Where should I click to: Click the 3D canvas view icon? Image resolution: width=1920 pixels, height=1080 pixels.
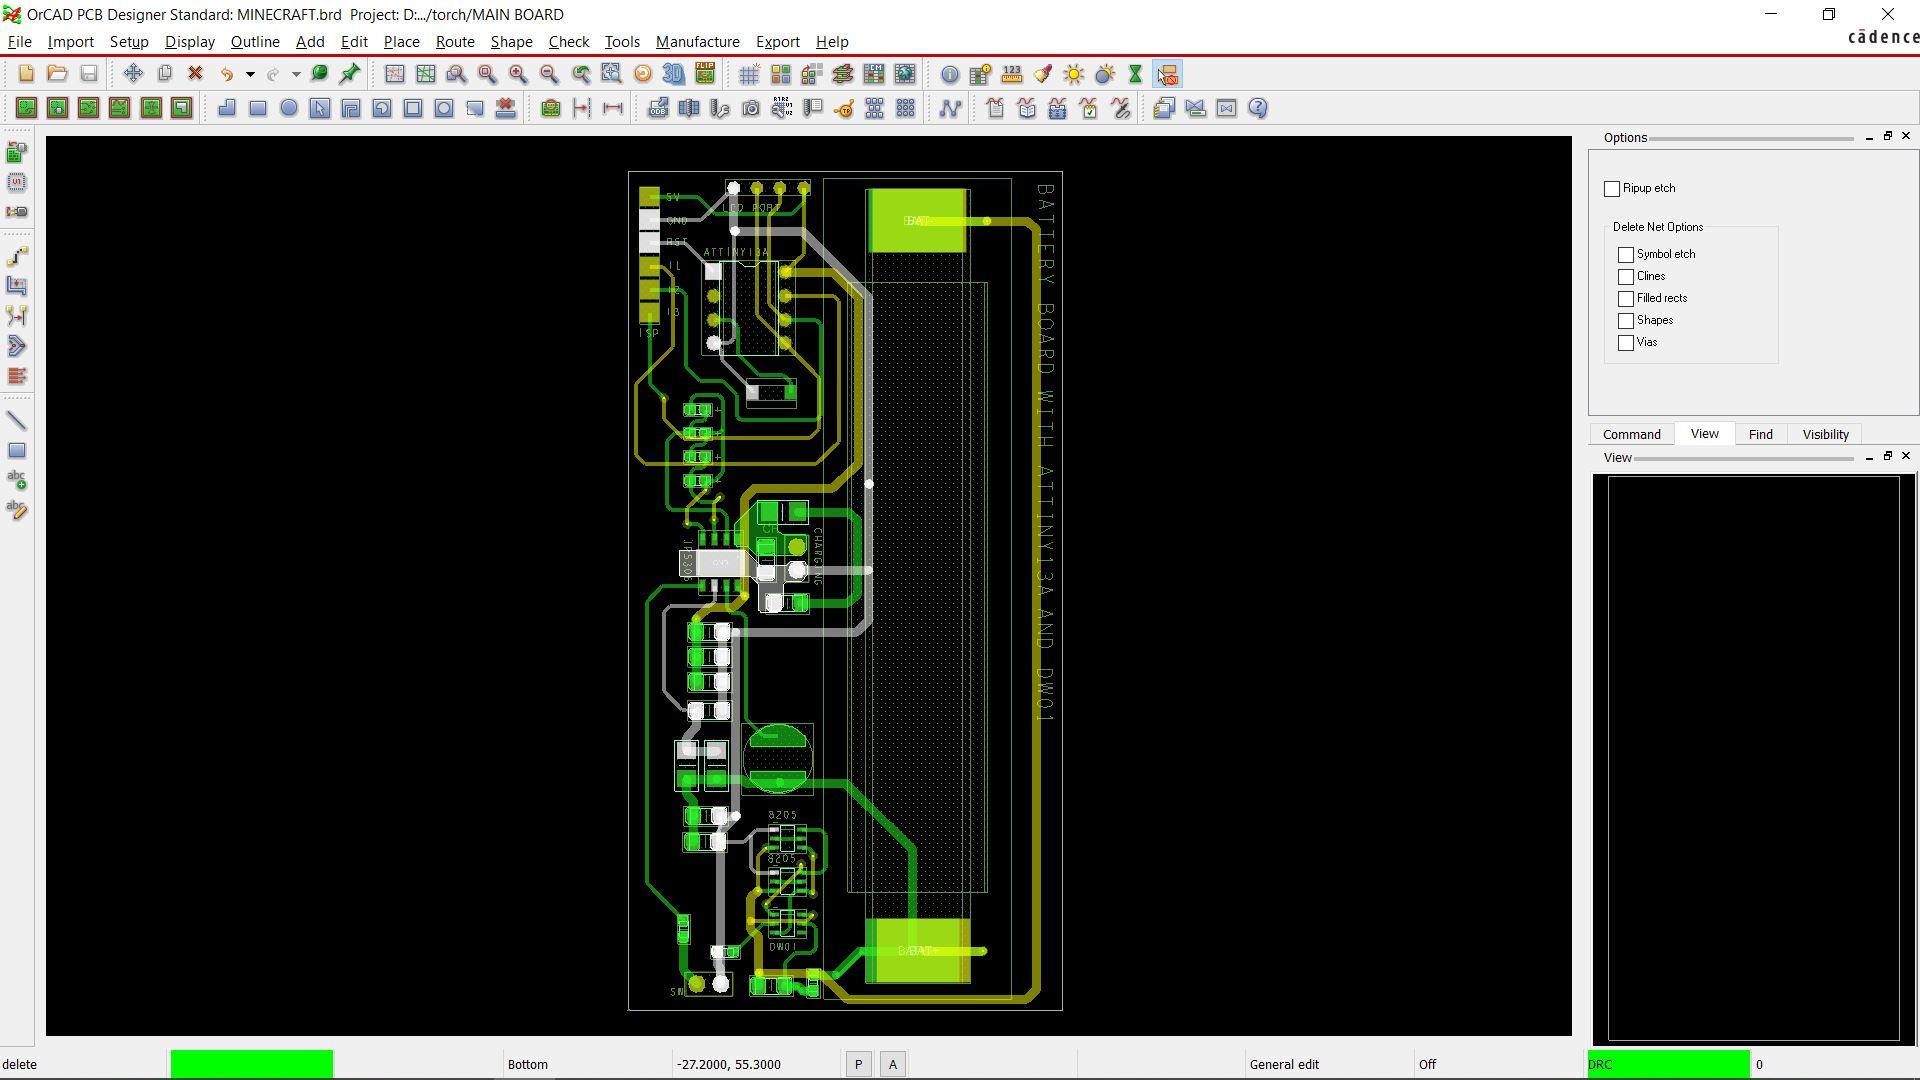pos(674,74)
